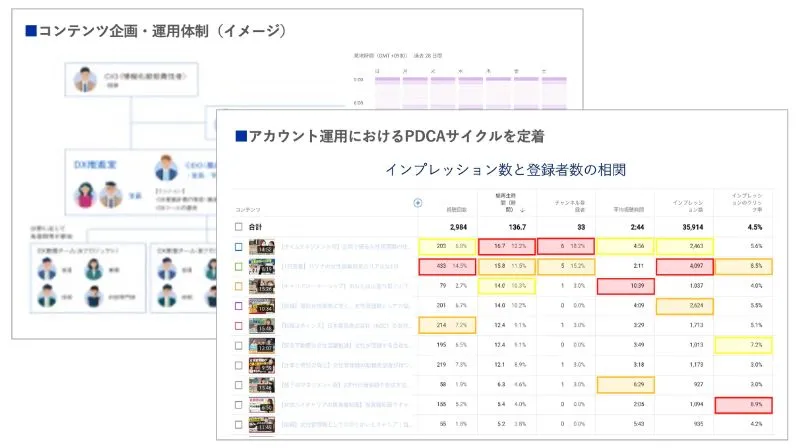Click the yellow-highlighted 4:56 cell
The image size is (800, 448).
[626, 246]
